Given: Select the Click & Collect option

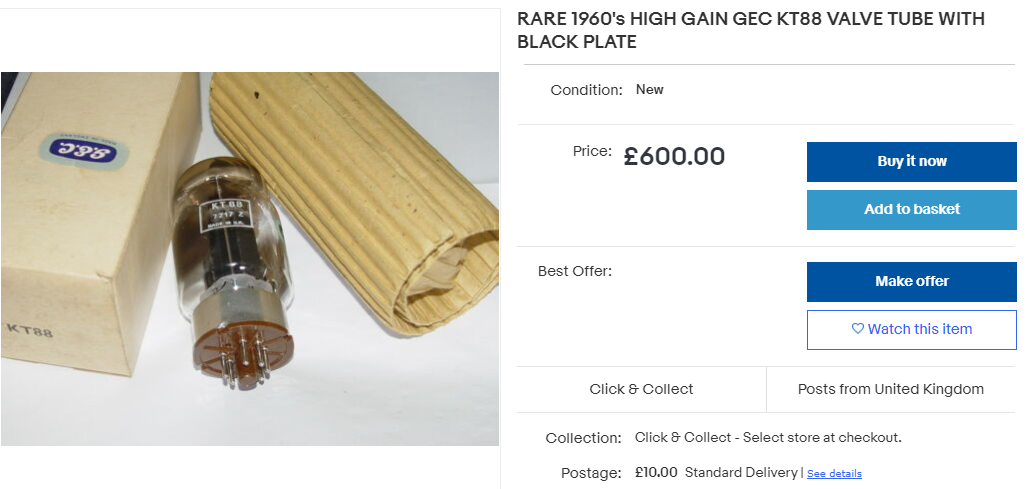Looking at the screenshot, I should pyautogui.click(x=641, y=389).
